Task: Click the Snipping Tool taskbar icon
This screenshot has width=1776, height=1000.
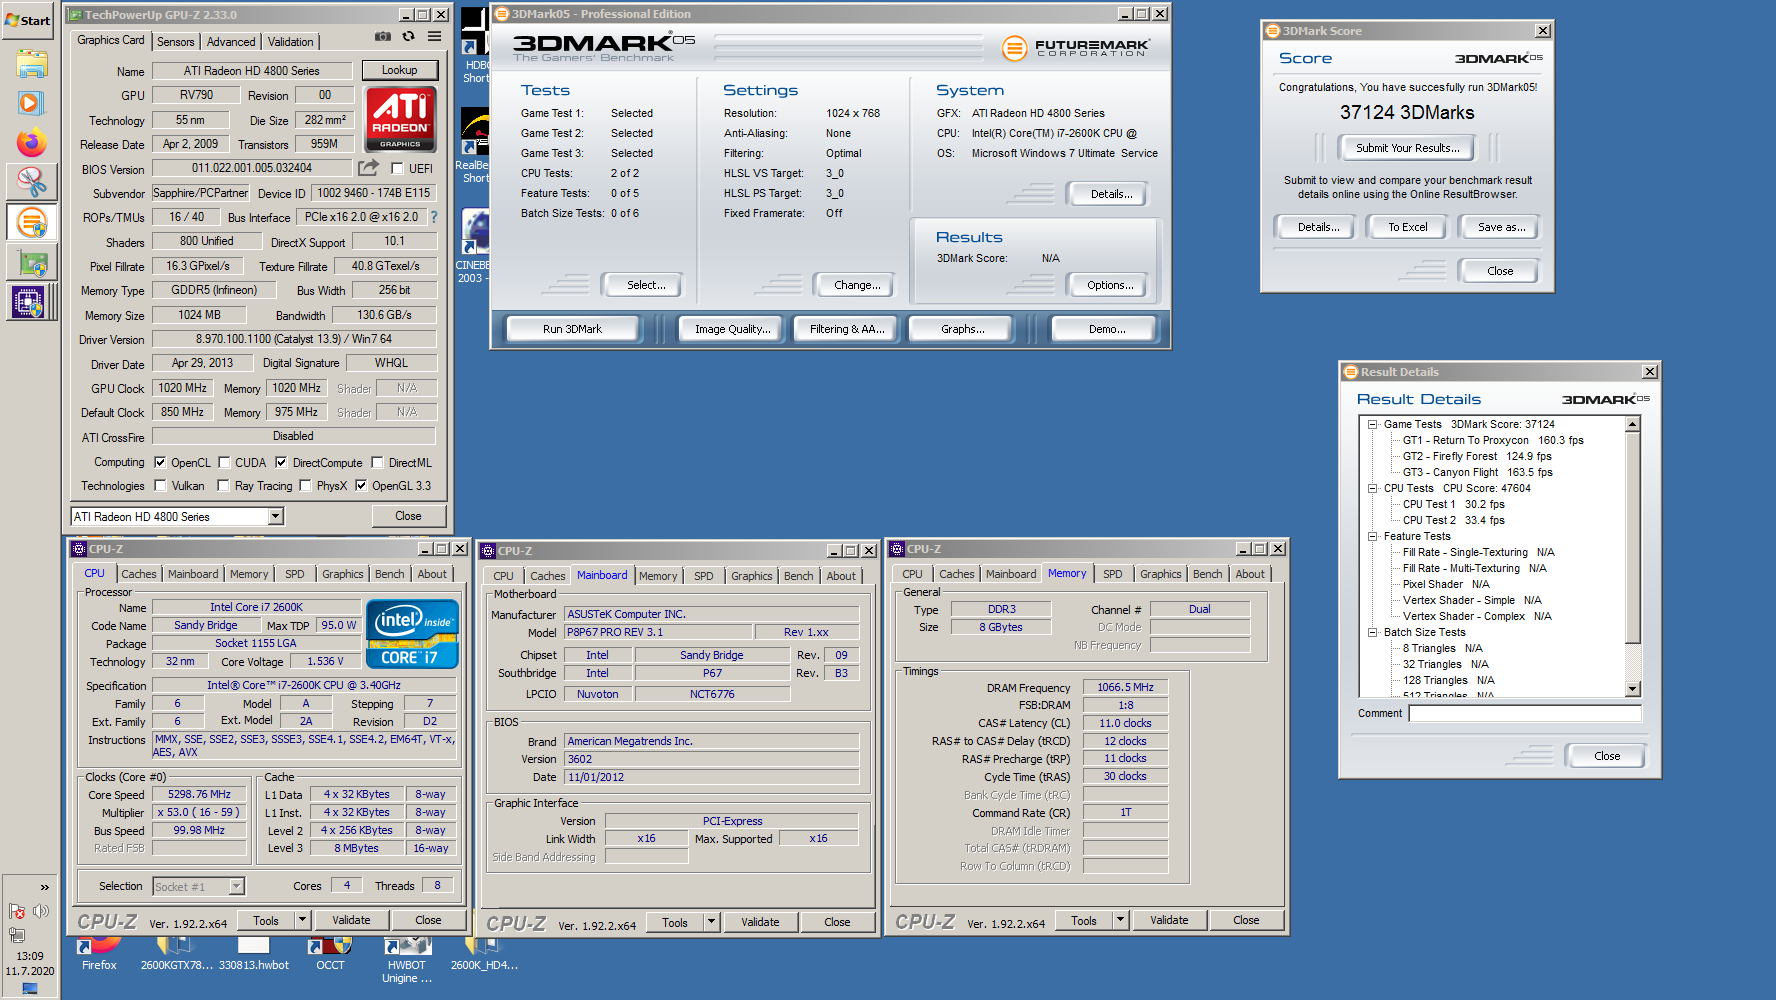Action: click(x=31, y=182)
